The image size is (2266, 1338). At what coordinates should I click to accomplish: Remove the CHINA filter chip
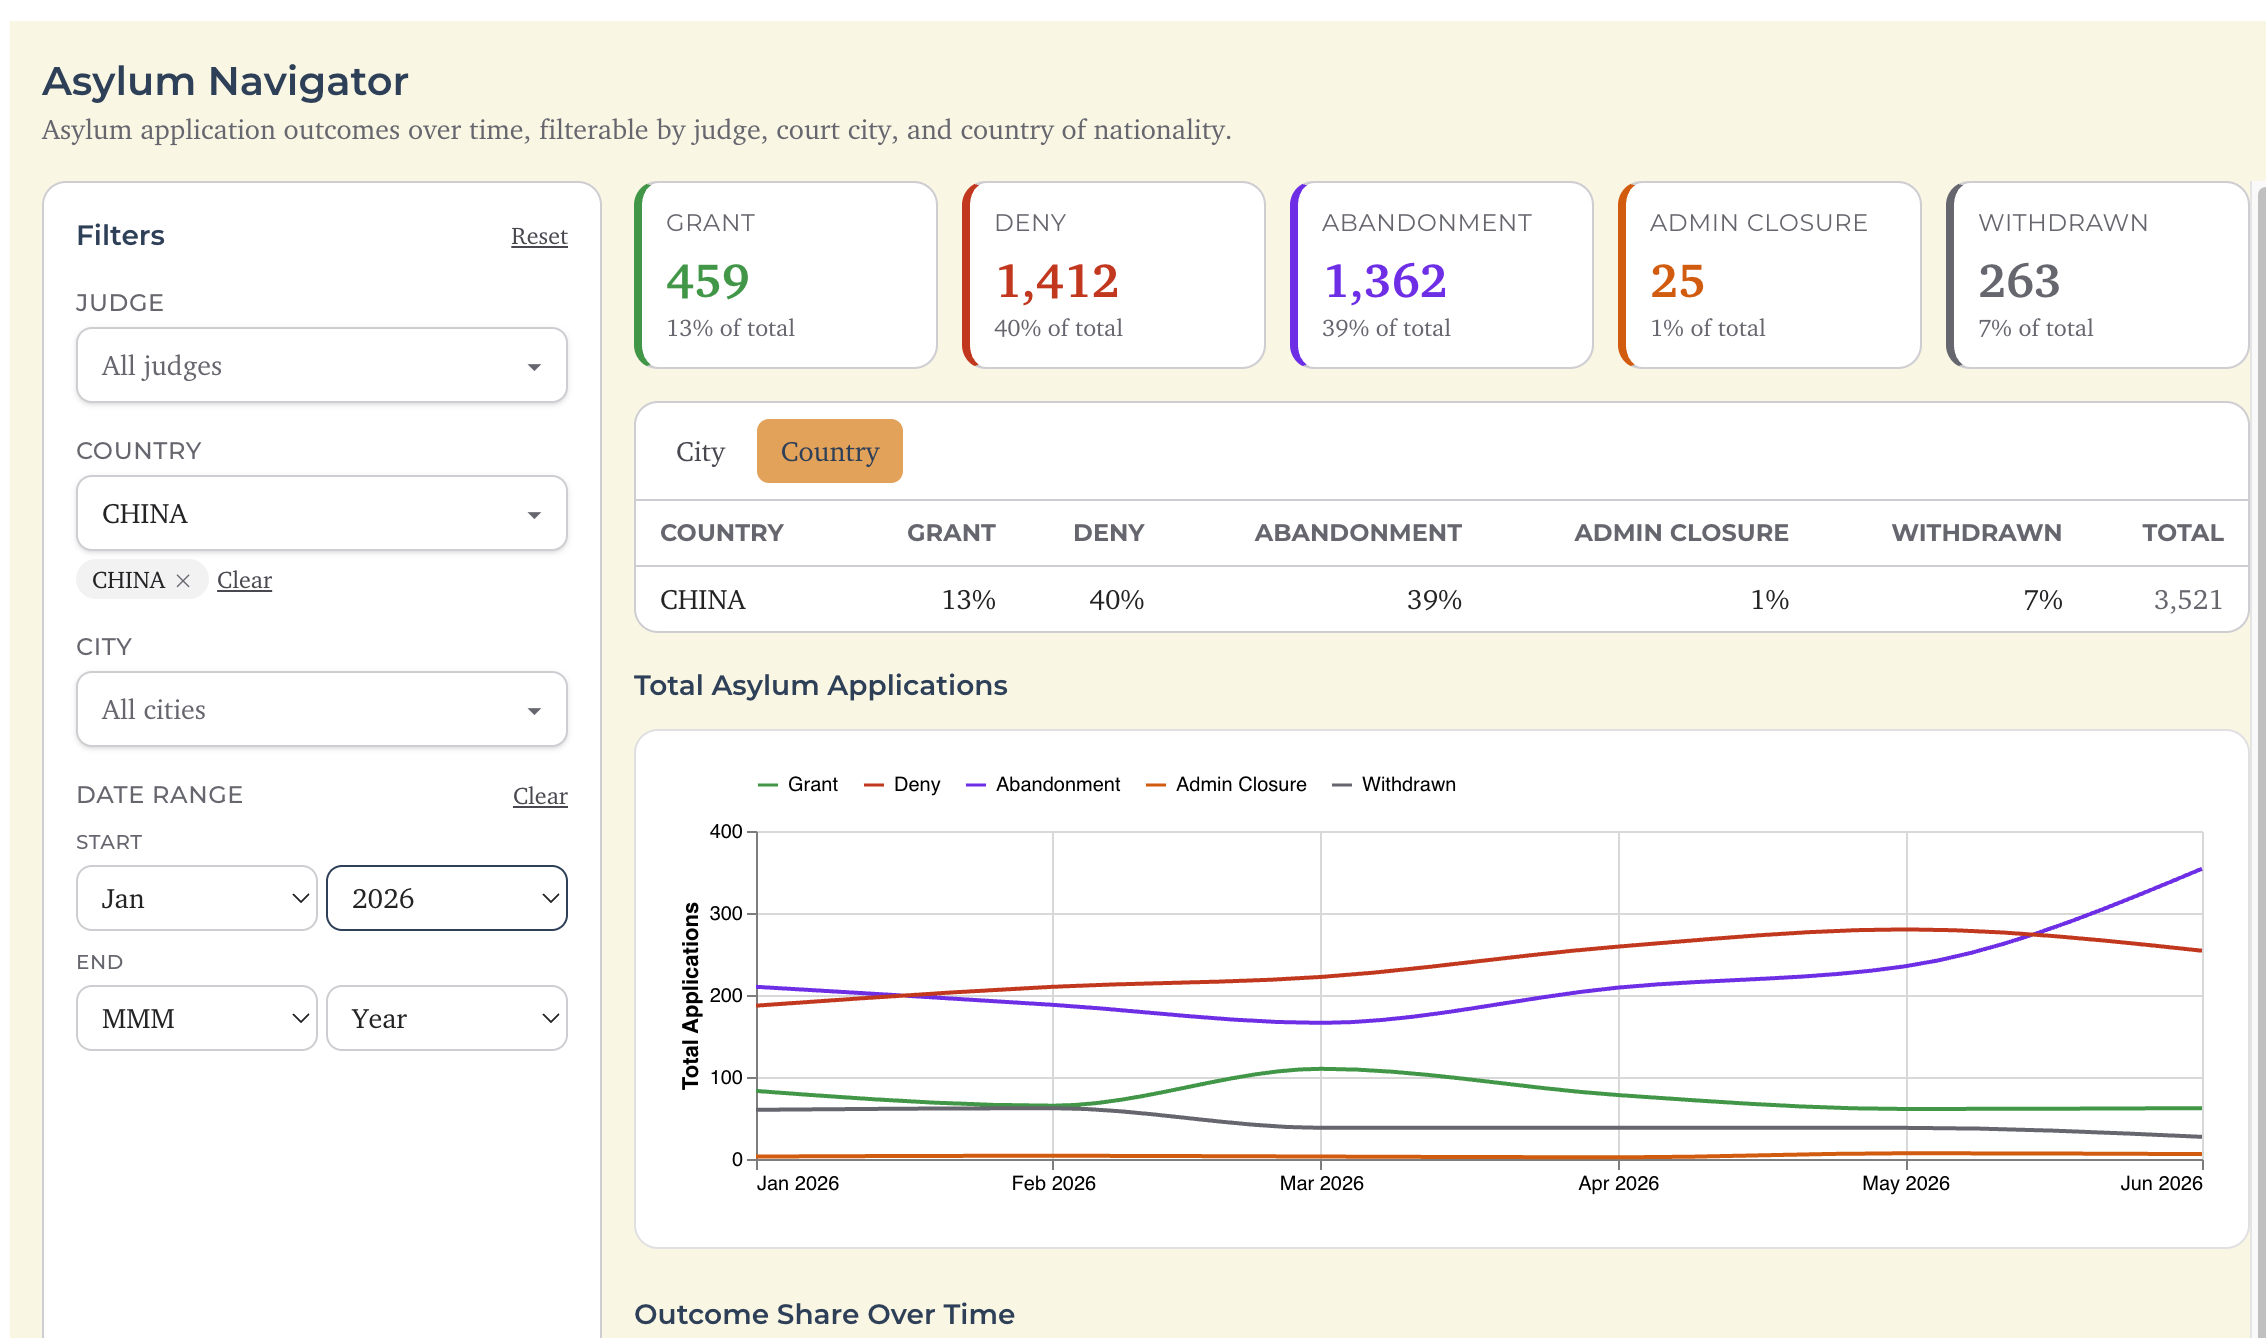click(x=183, y=580)
